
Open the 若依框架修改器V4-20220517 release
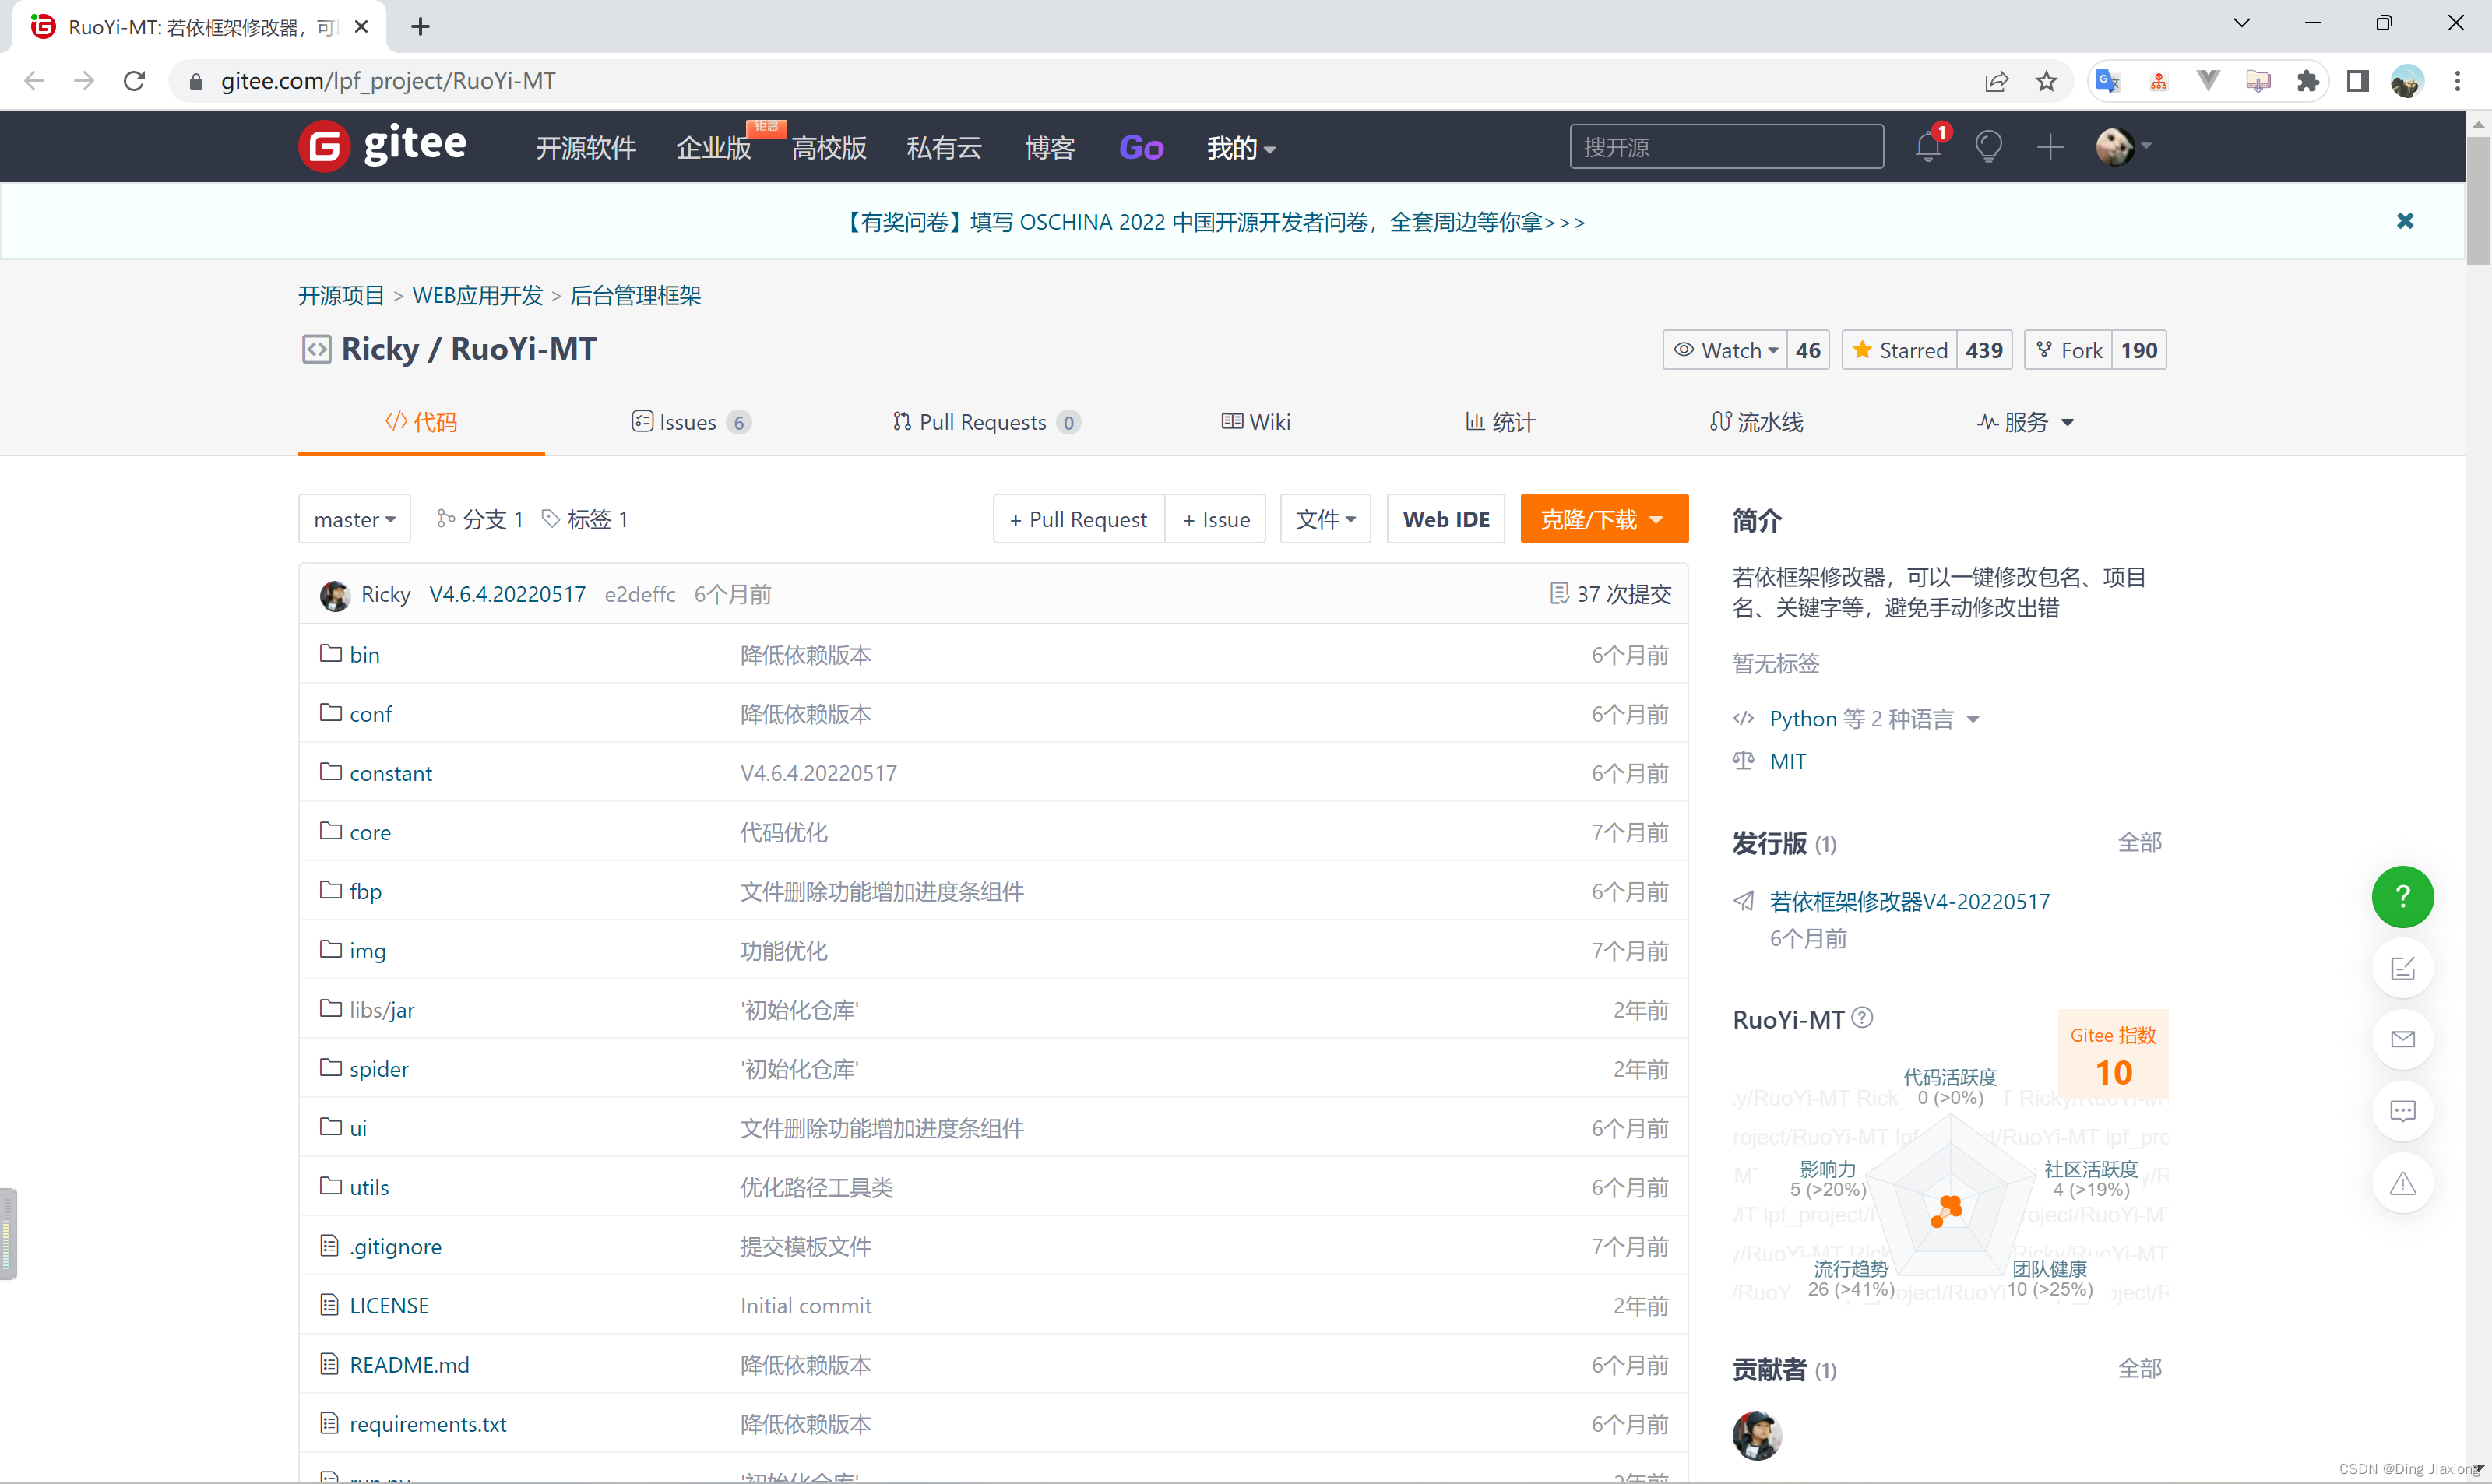coord(1909,901)
